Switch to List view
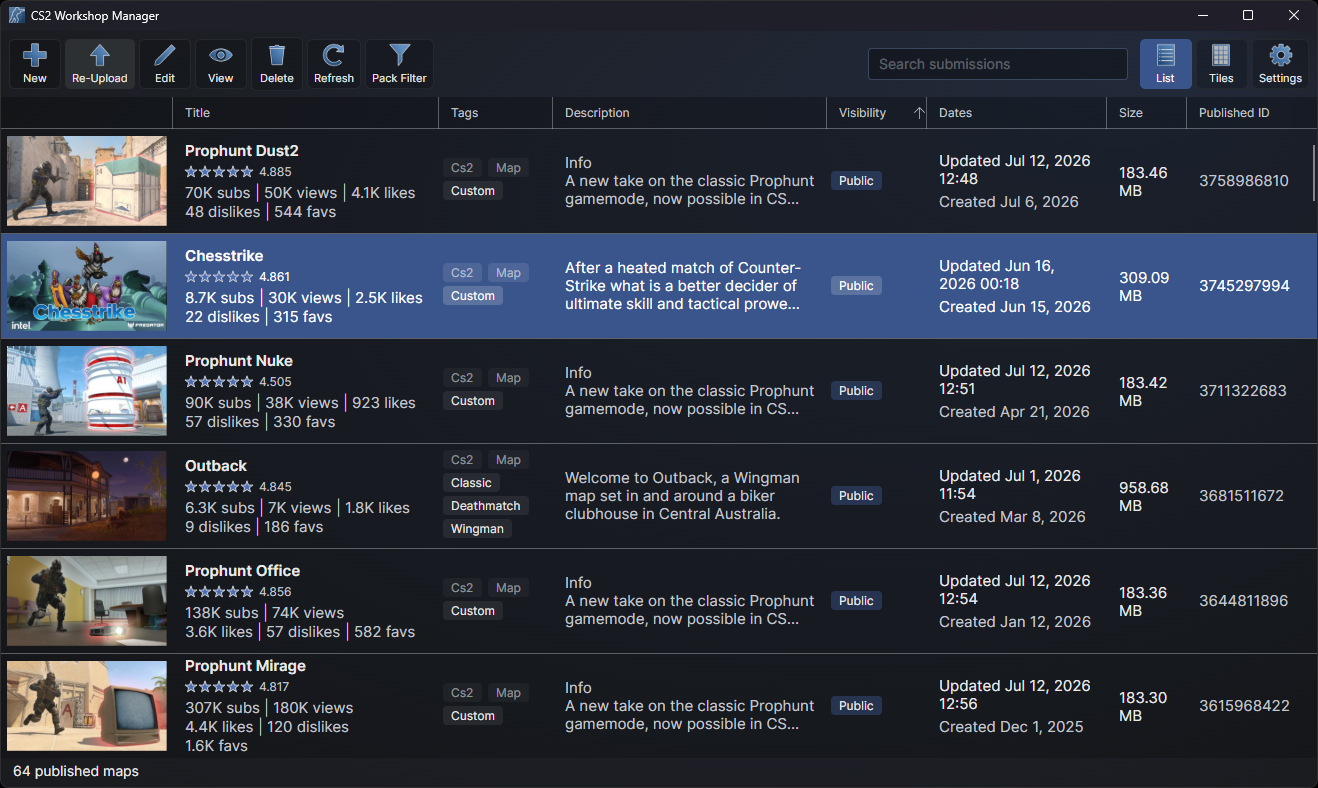 point(1166,64)
